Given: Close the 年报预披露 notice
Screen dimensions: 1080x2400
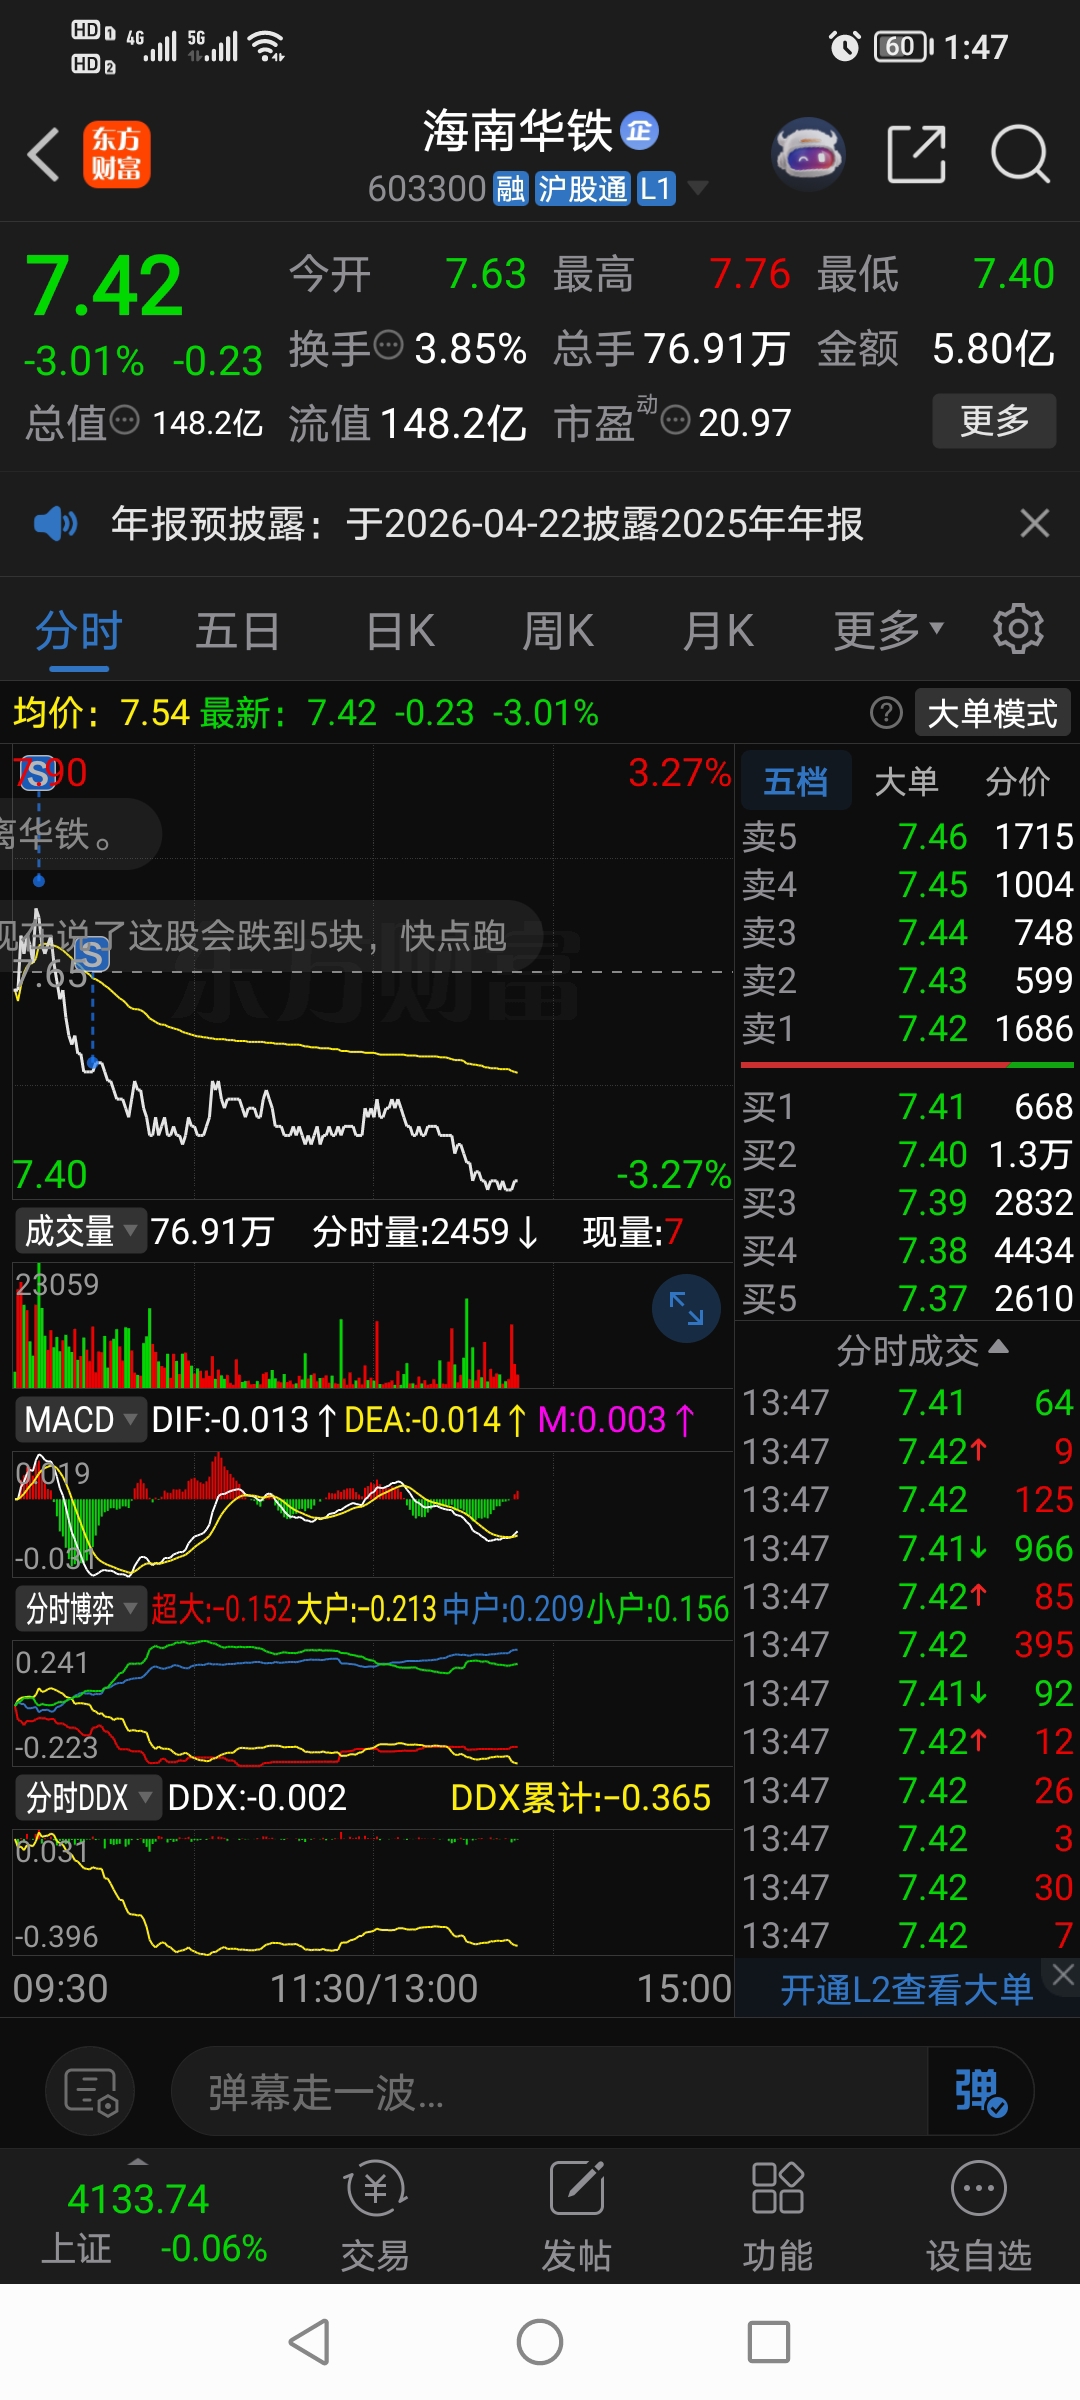Looking at the screenshot, I should (x=1034, y=523).
